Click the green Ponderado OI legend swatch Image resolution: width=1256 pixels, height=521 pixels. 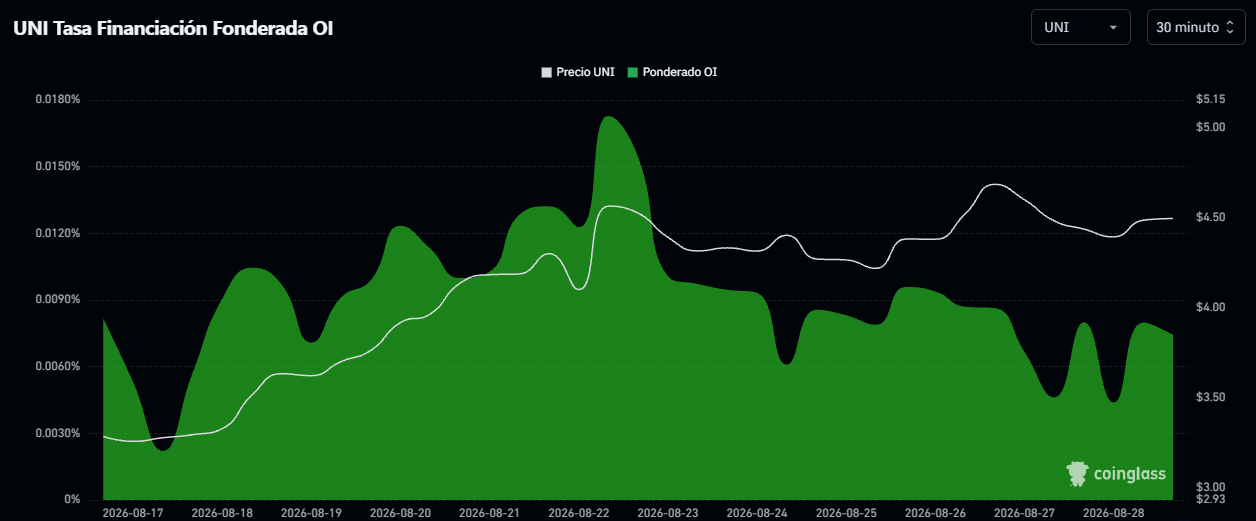633,72
